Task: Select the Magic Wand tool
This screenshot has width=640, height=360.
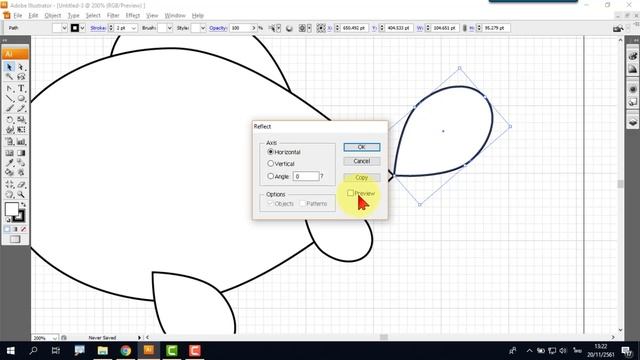Action: click(x=9, y=77)
